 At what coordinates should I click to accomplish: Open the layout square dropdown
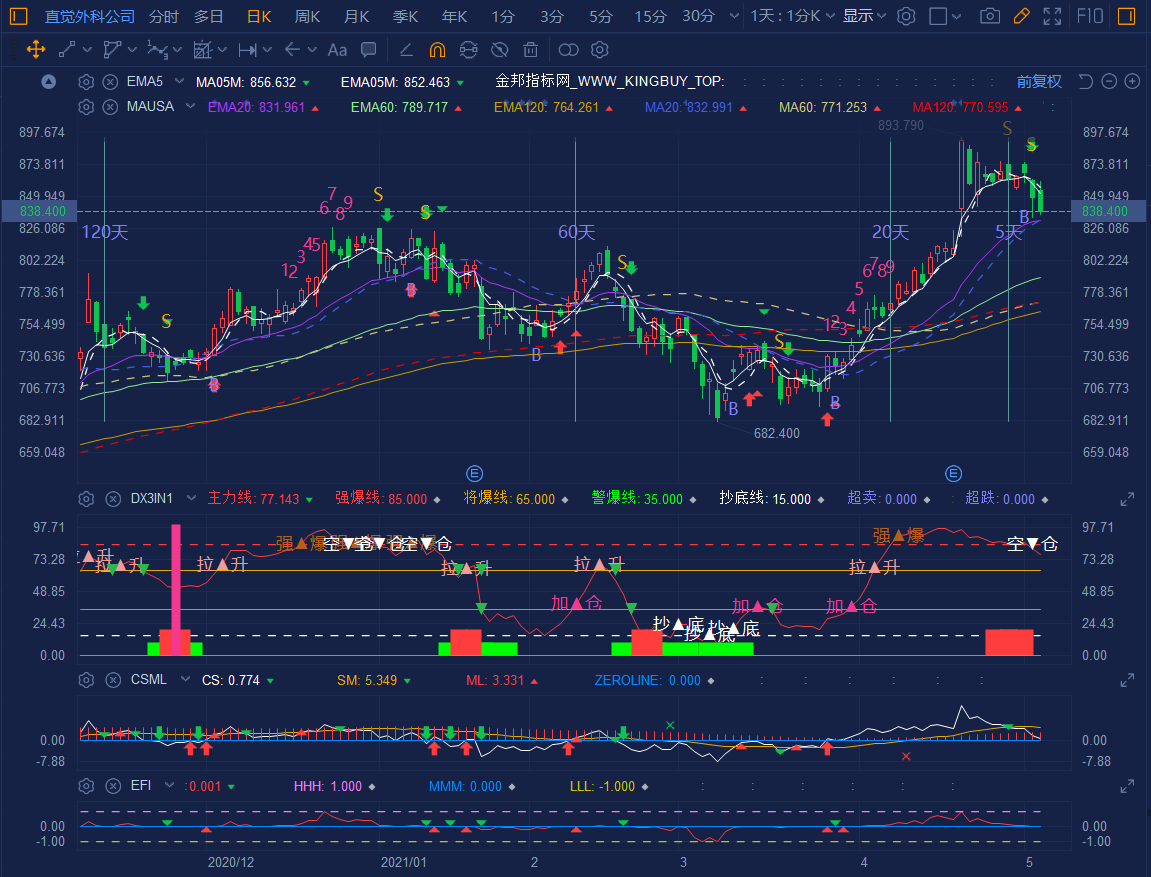[x=945, y=16]
